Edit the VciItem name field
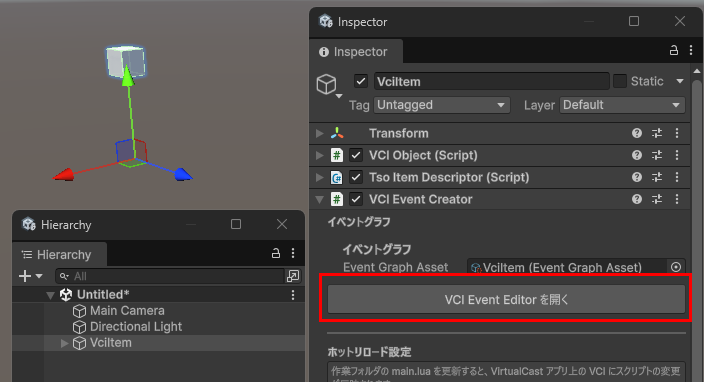The height and width of the screenshot is (382, 704). click(491, 81)
